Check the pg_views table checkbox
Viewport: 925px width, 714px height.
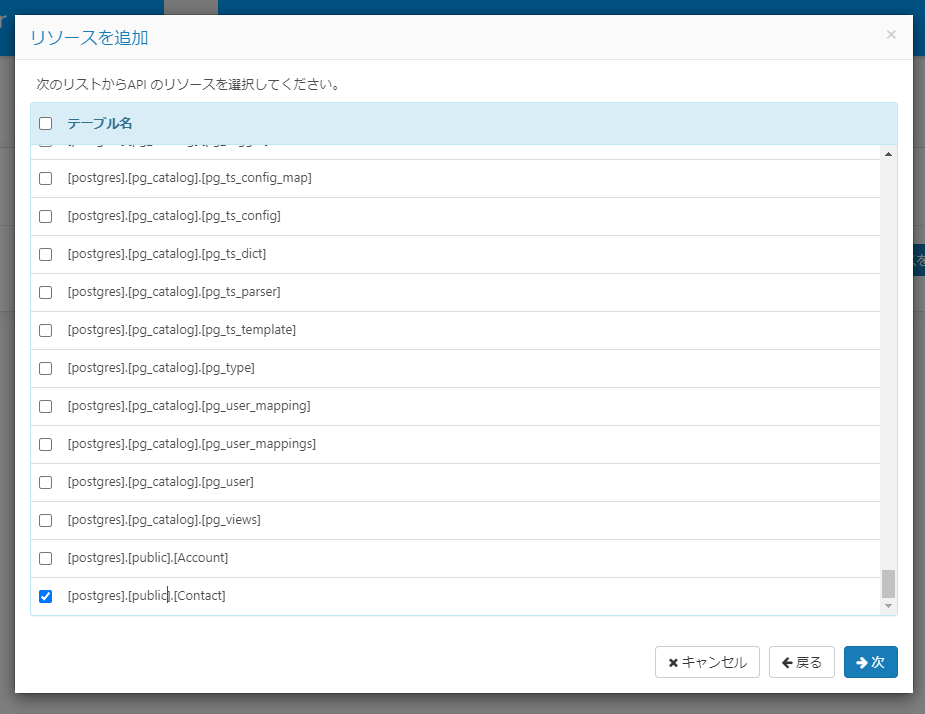pos(45,521)
